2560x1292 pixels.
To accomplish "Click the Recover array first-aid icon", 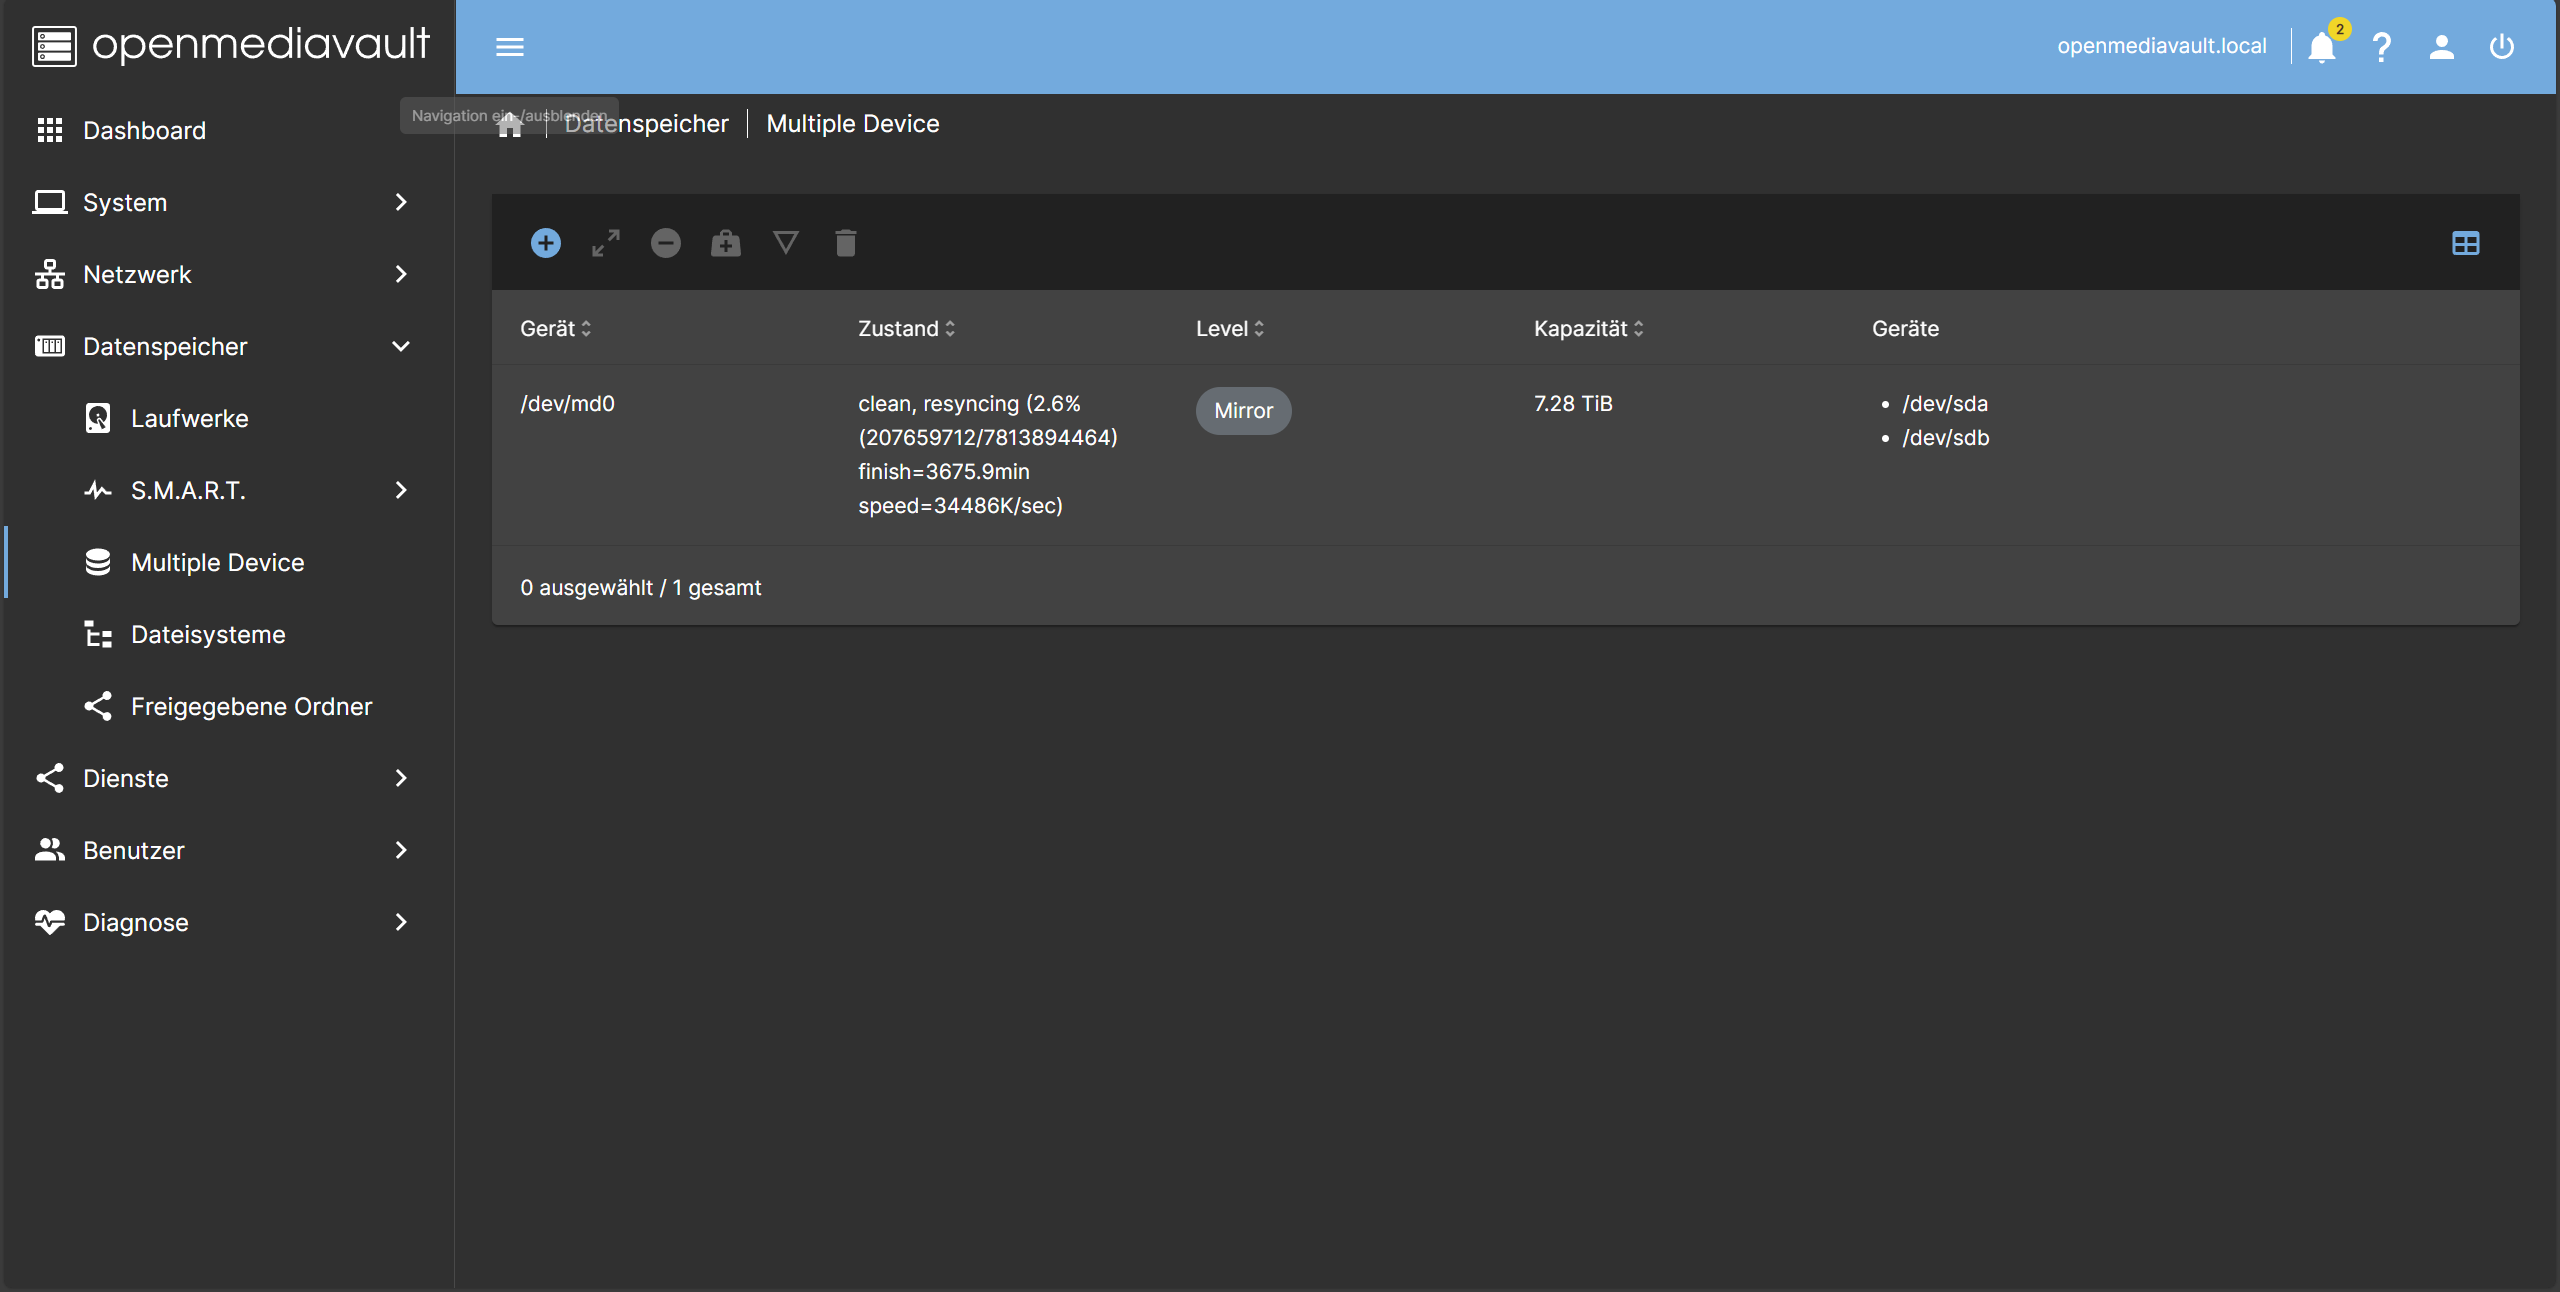I will [x=726, y=243].
